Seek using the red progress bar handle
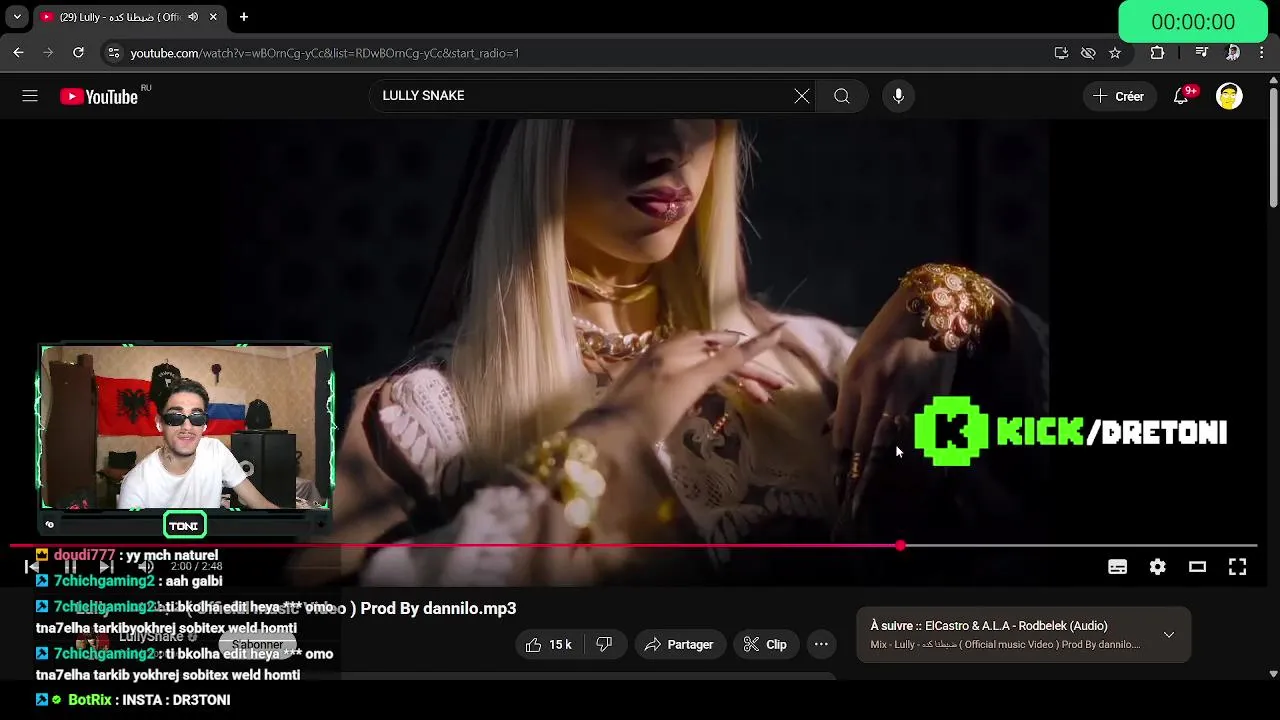The width and height of the screenshot is (1280, 720). 900,546
